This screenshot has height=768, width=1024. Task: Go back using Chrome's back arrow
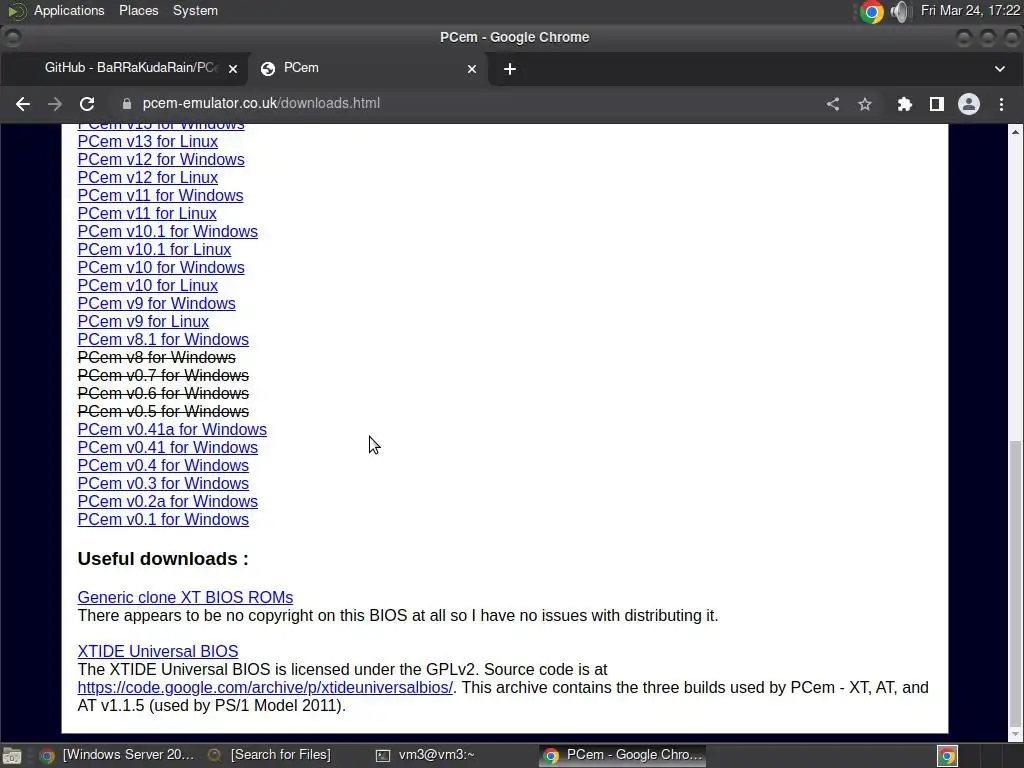click(x=23, y=104)
